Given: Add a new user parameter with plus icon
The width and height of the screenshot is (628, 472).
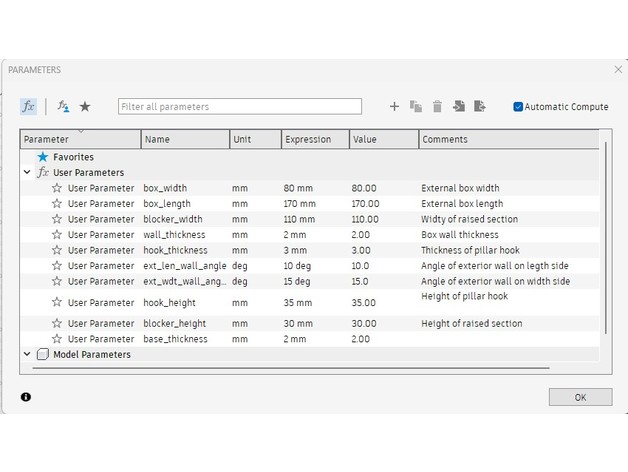Looking at the screenshot, I should click(x=394, y=106).
